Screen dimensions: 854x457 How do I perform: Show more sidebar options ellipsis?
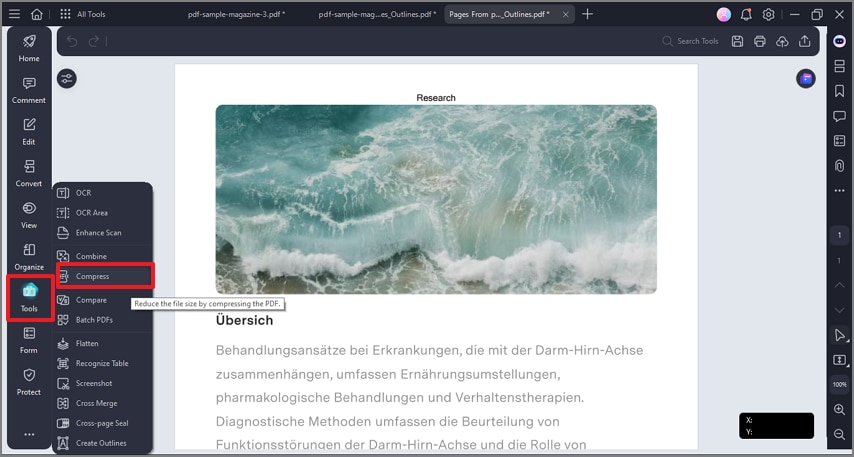(x=29, y=434)
